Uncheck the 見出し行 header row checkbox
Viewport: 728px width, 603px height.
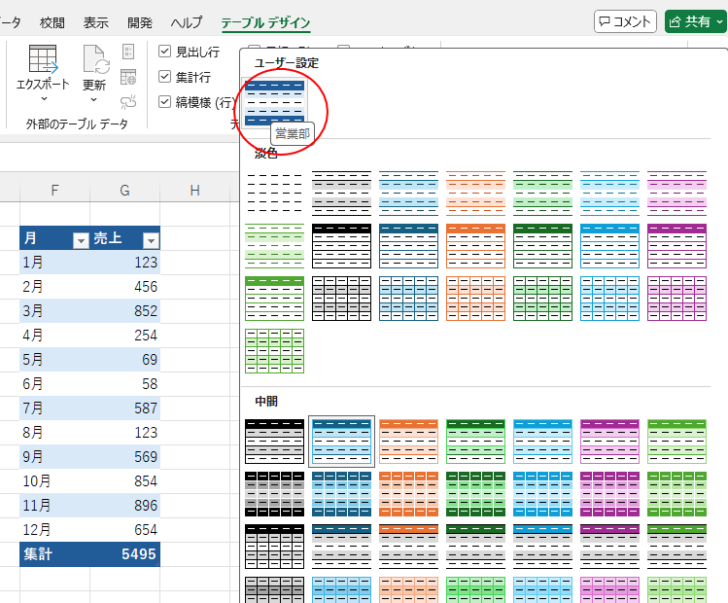click(x=165, y=52)
